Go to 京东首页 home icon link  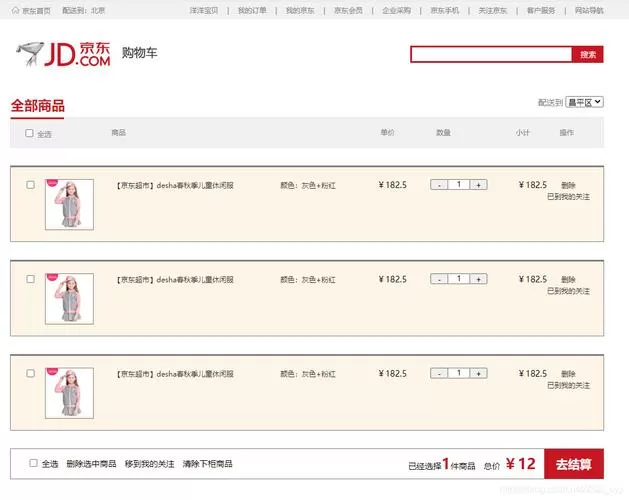pos(31,11)
